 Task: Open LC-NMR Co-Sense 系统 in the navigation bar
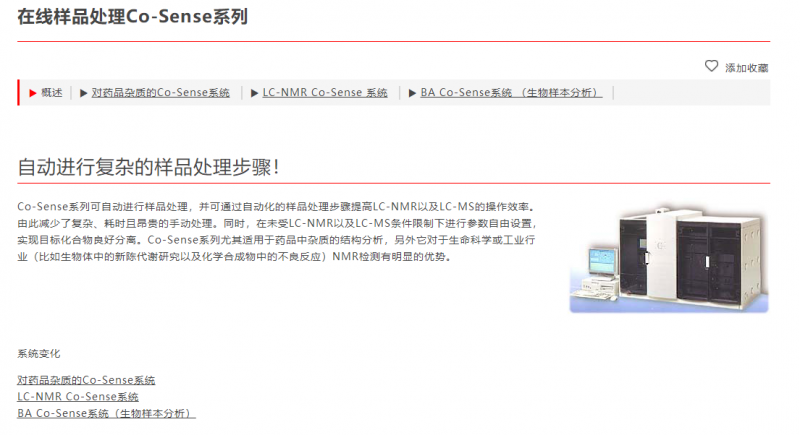(x=324, y=92)
